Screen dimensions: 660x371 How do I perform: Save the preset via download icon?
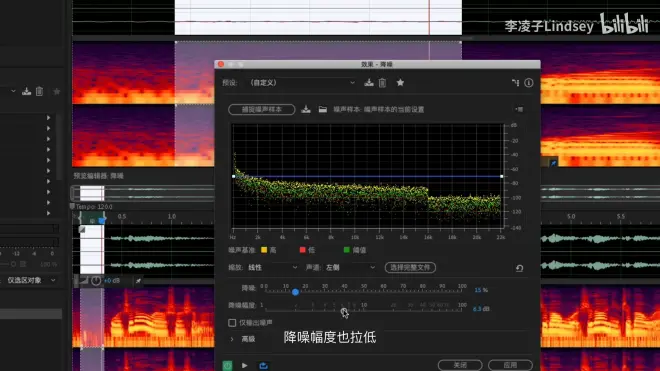click(369, 83)
